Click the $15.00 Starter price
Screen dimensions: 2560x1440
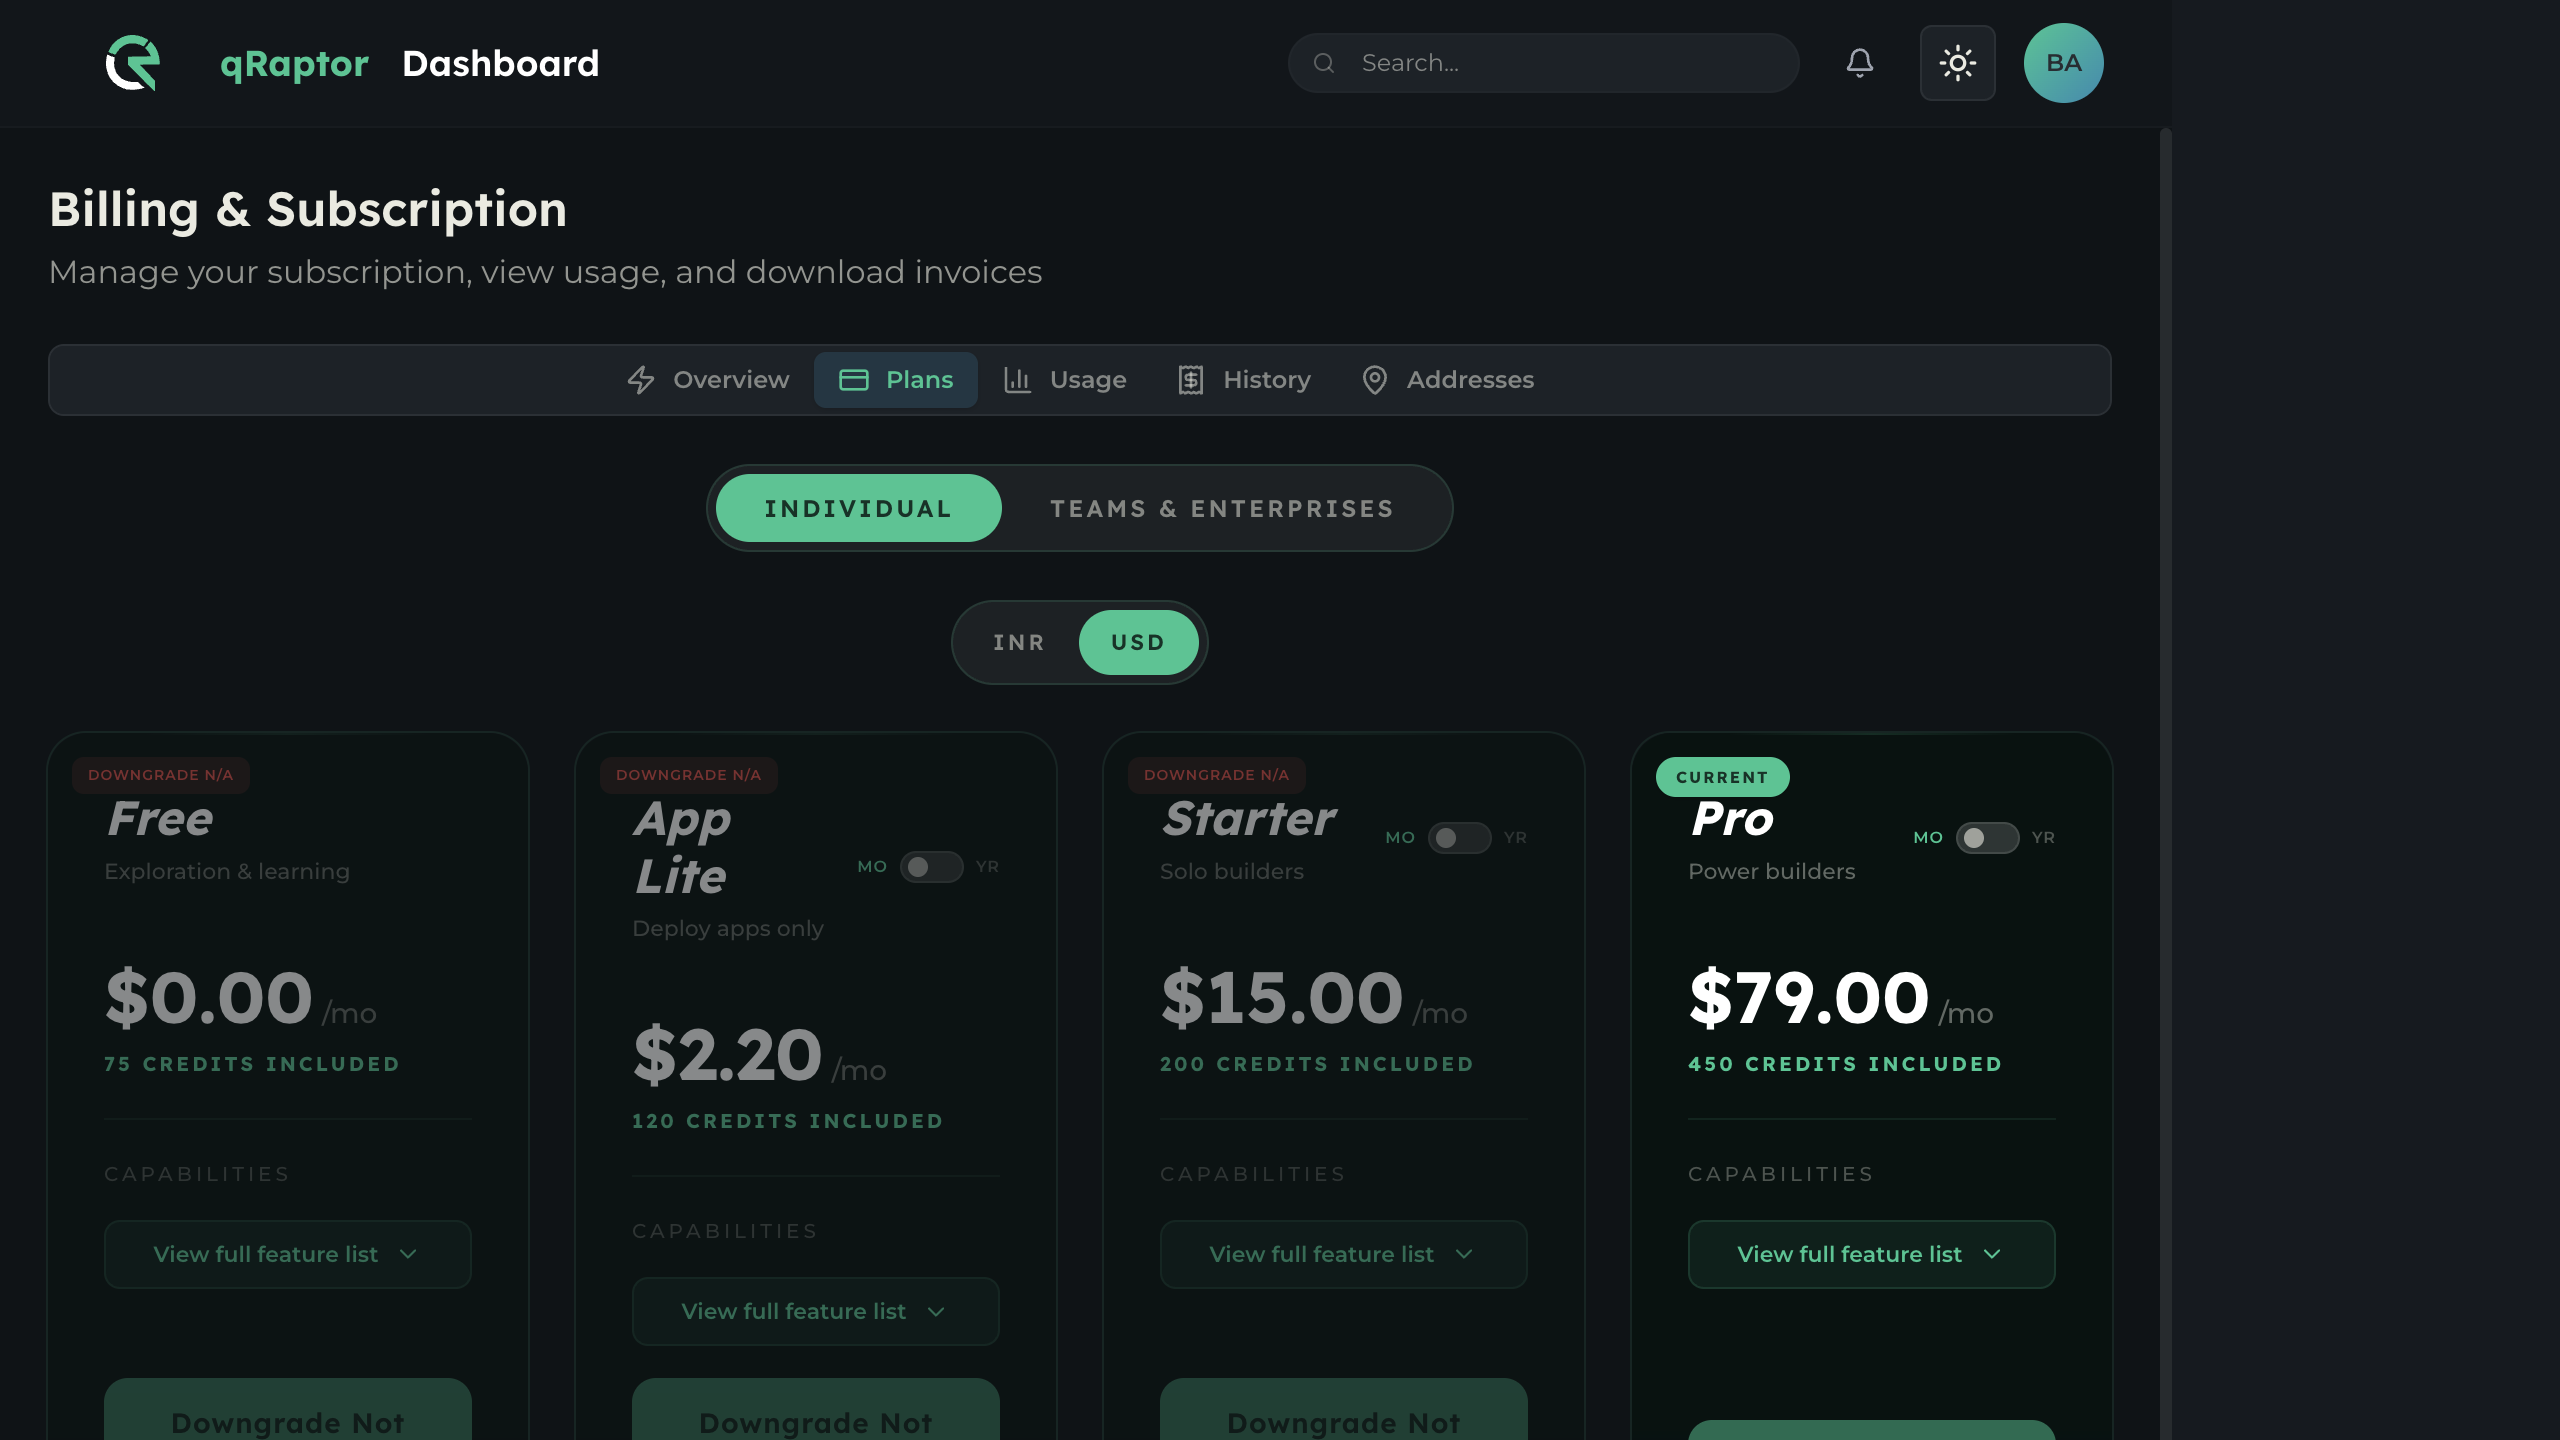click(x=1282, y=998)
